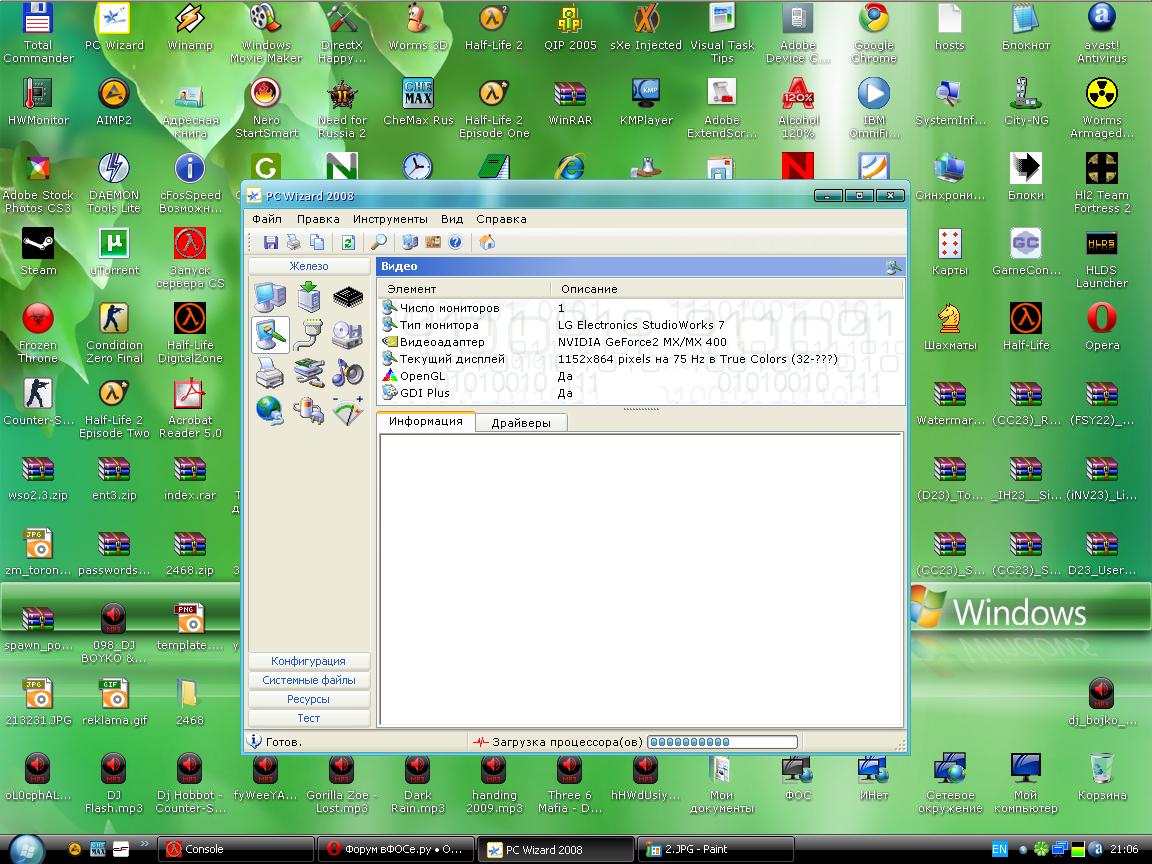
Task: Click the Save icon in PC Wizard toolbar
Action: click(270, 242)
